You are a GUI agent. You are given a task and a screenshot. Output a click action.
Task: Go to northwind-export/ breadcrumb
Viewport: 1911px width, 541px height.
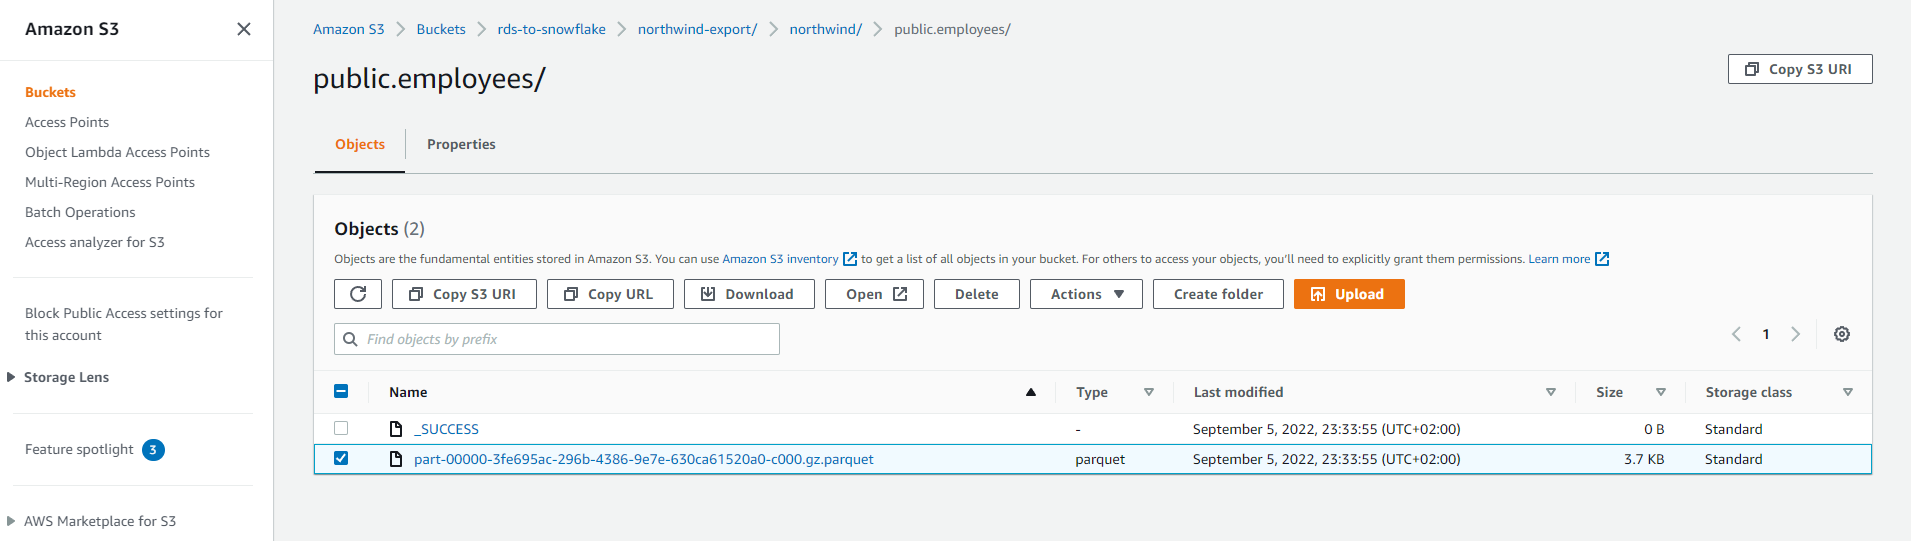(x=698, y=29)
